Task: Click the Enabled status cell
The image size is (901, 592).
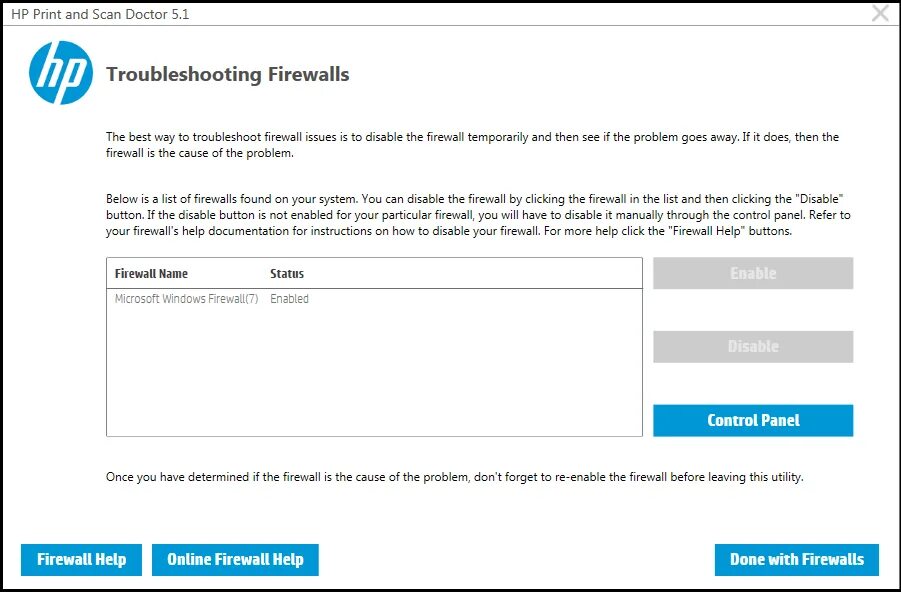Action: click(289, 299)
